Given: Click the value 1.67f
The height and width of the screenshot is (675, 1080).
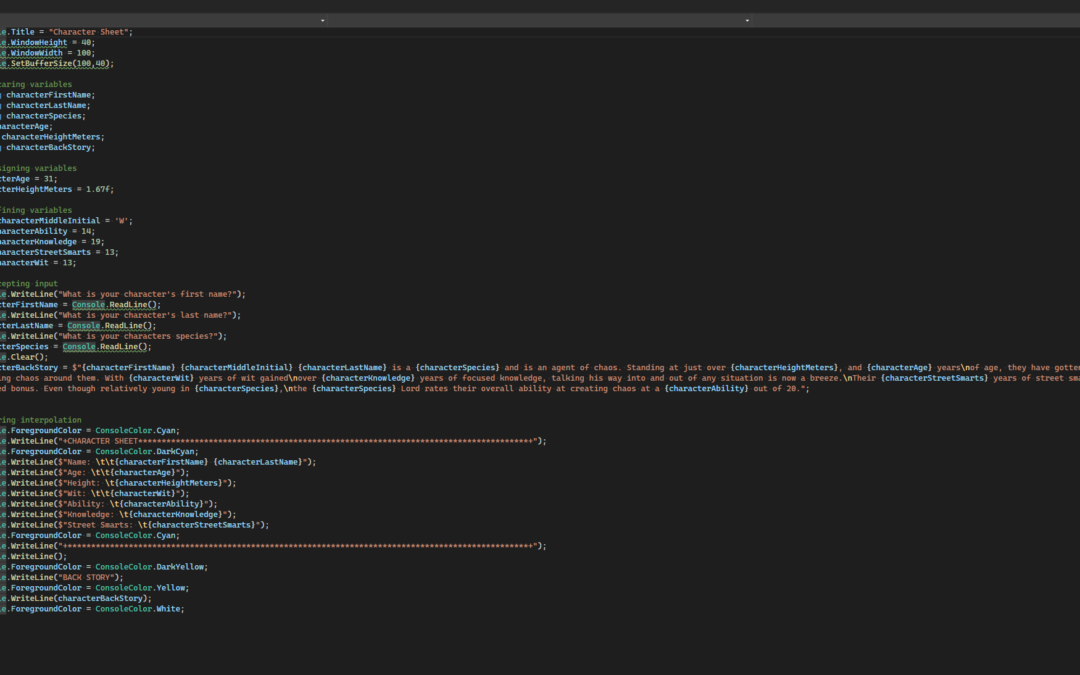Looking at the screenshot, I should 100,189.
